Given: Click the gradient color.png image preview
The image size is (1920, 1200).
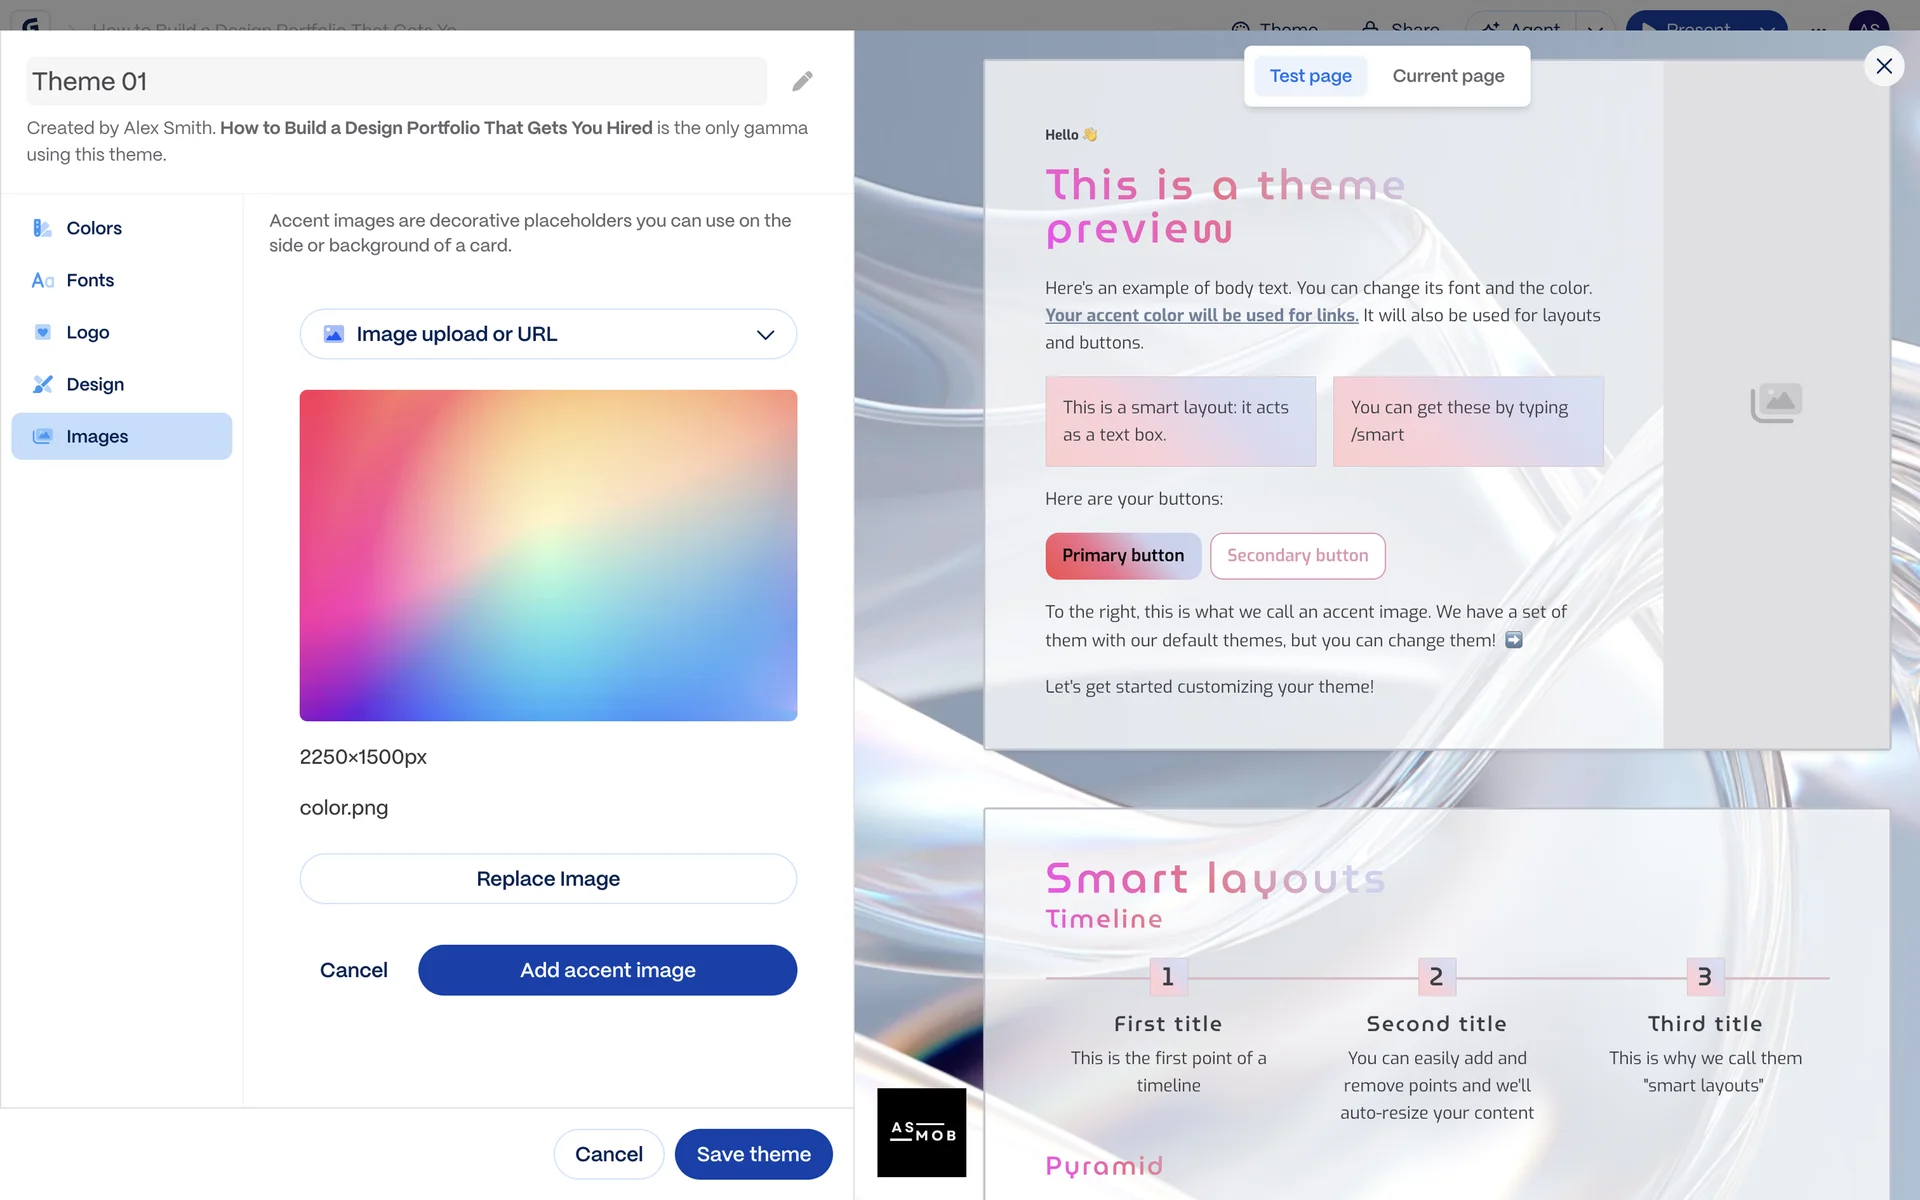Looking at the screenshot, I should click(548, 555).
